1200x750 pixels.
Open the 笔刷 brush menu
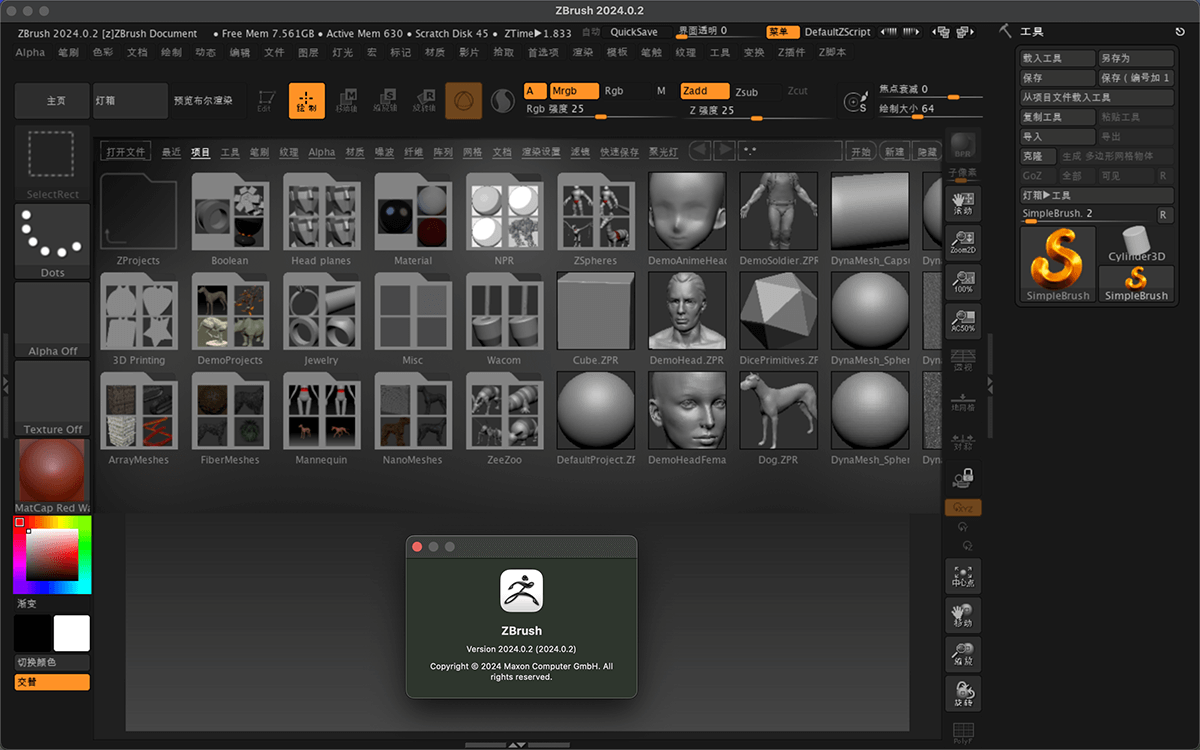[x=68, y=52]
